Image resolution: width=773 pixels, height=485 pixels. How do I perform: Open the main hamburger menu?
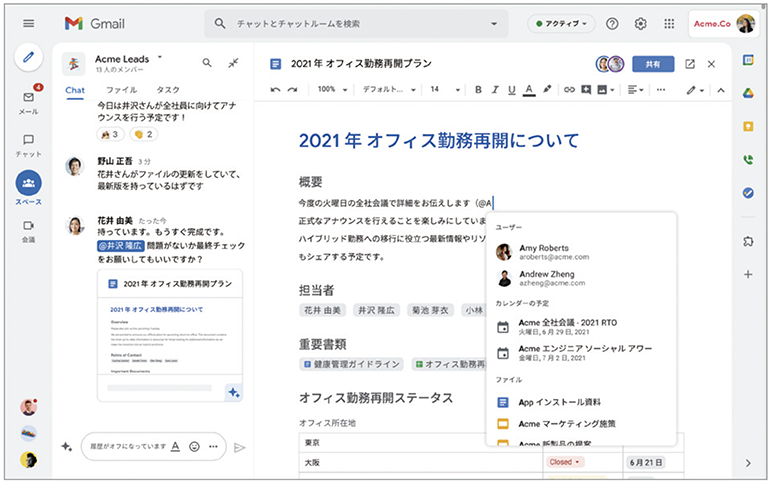coord(29,23)
